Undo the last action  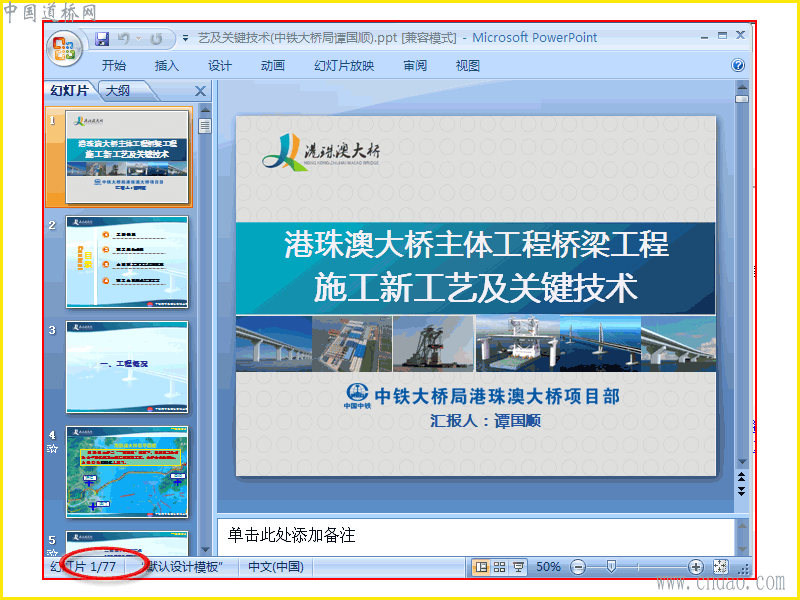point(123,39)
